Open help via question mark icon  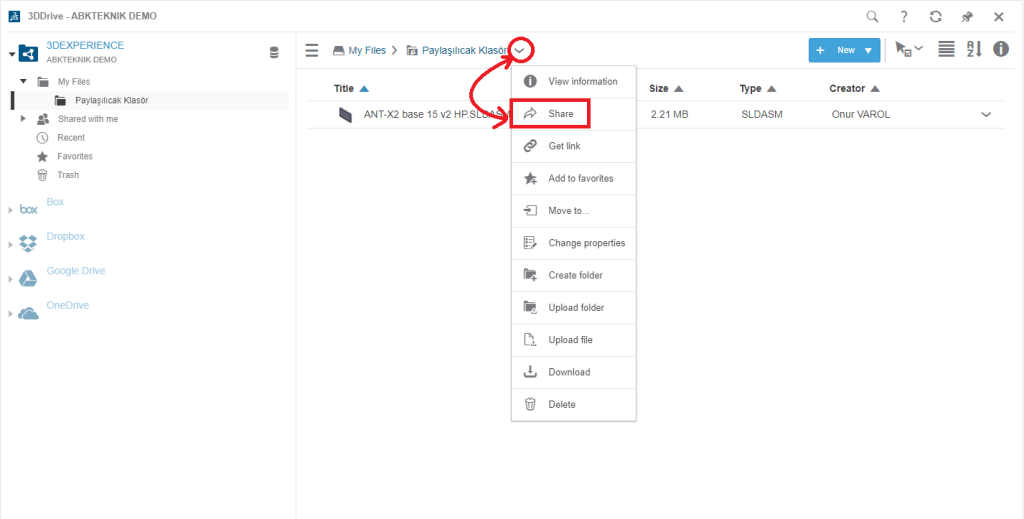904,17
